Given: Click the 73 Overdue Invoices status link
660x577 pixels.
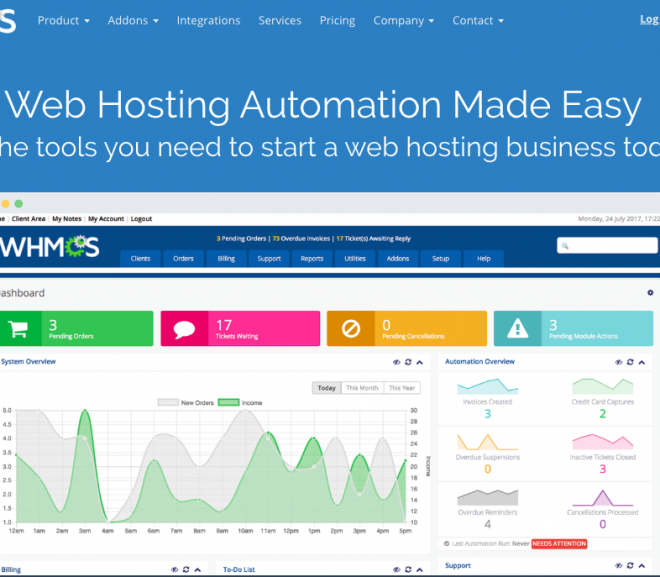Looking at the screenshot, I should pyautogui.click(x=301, y=239).
